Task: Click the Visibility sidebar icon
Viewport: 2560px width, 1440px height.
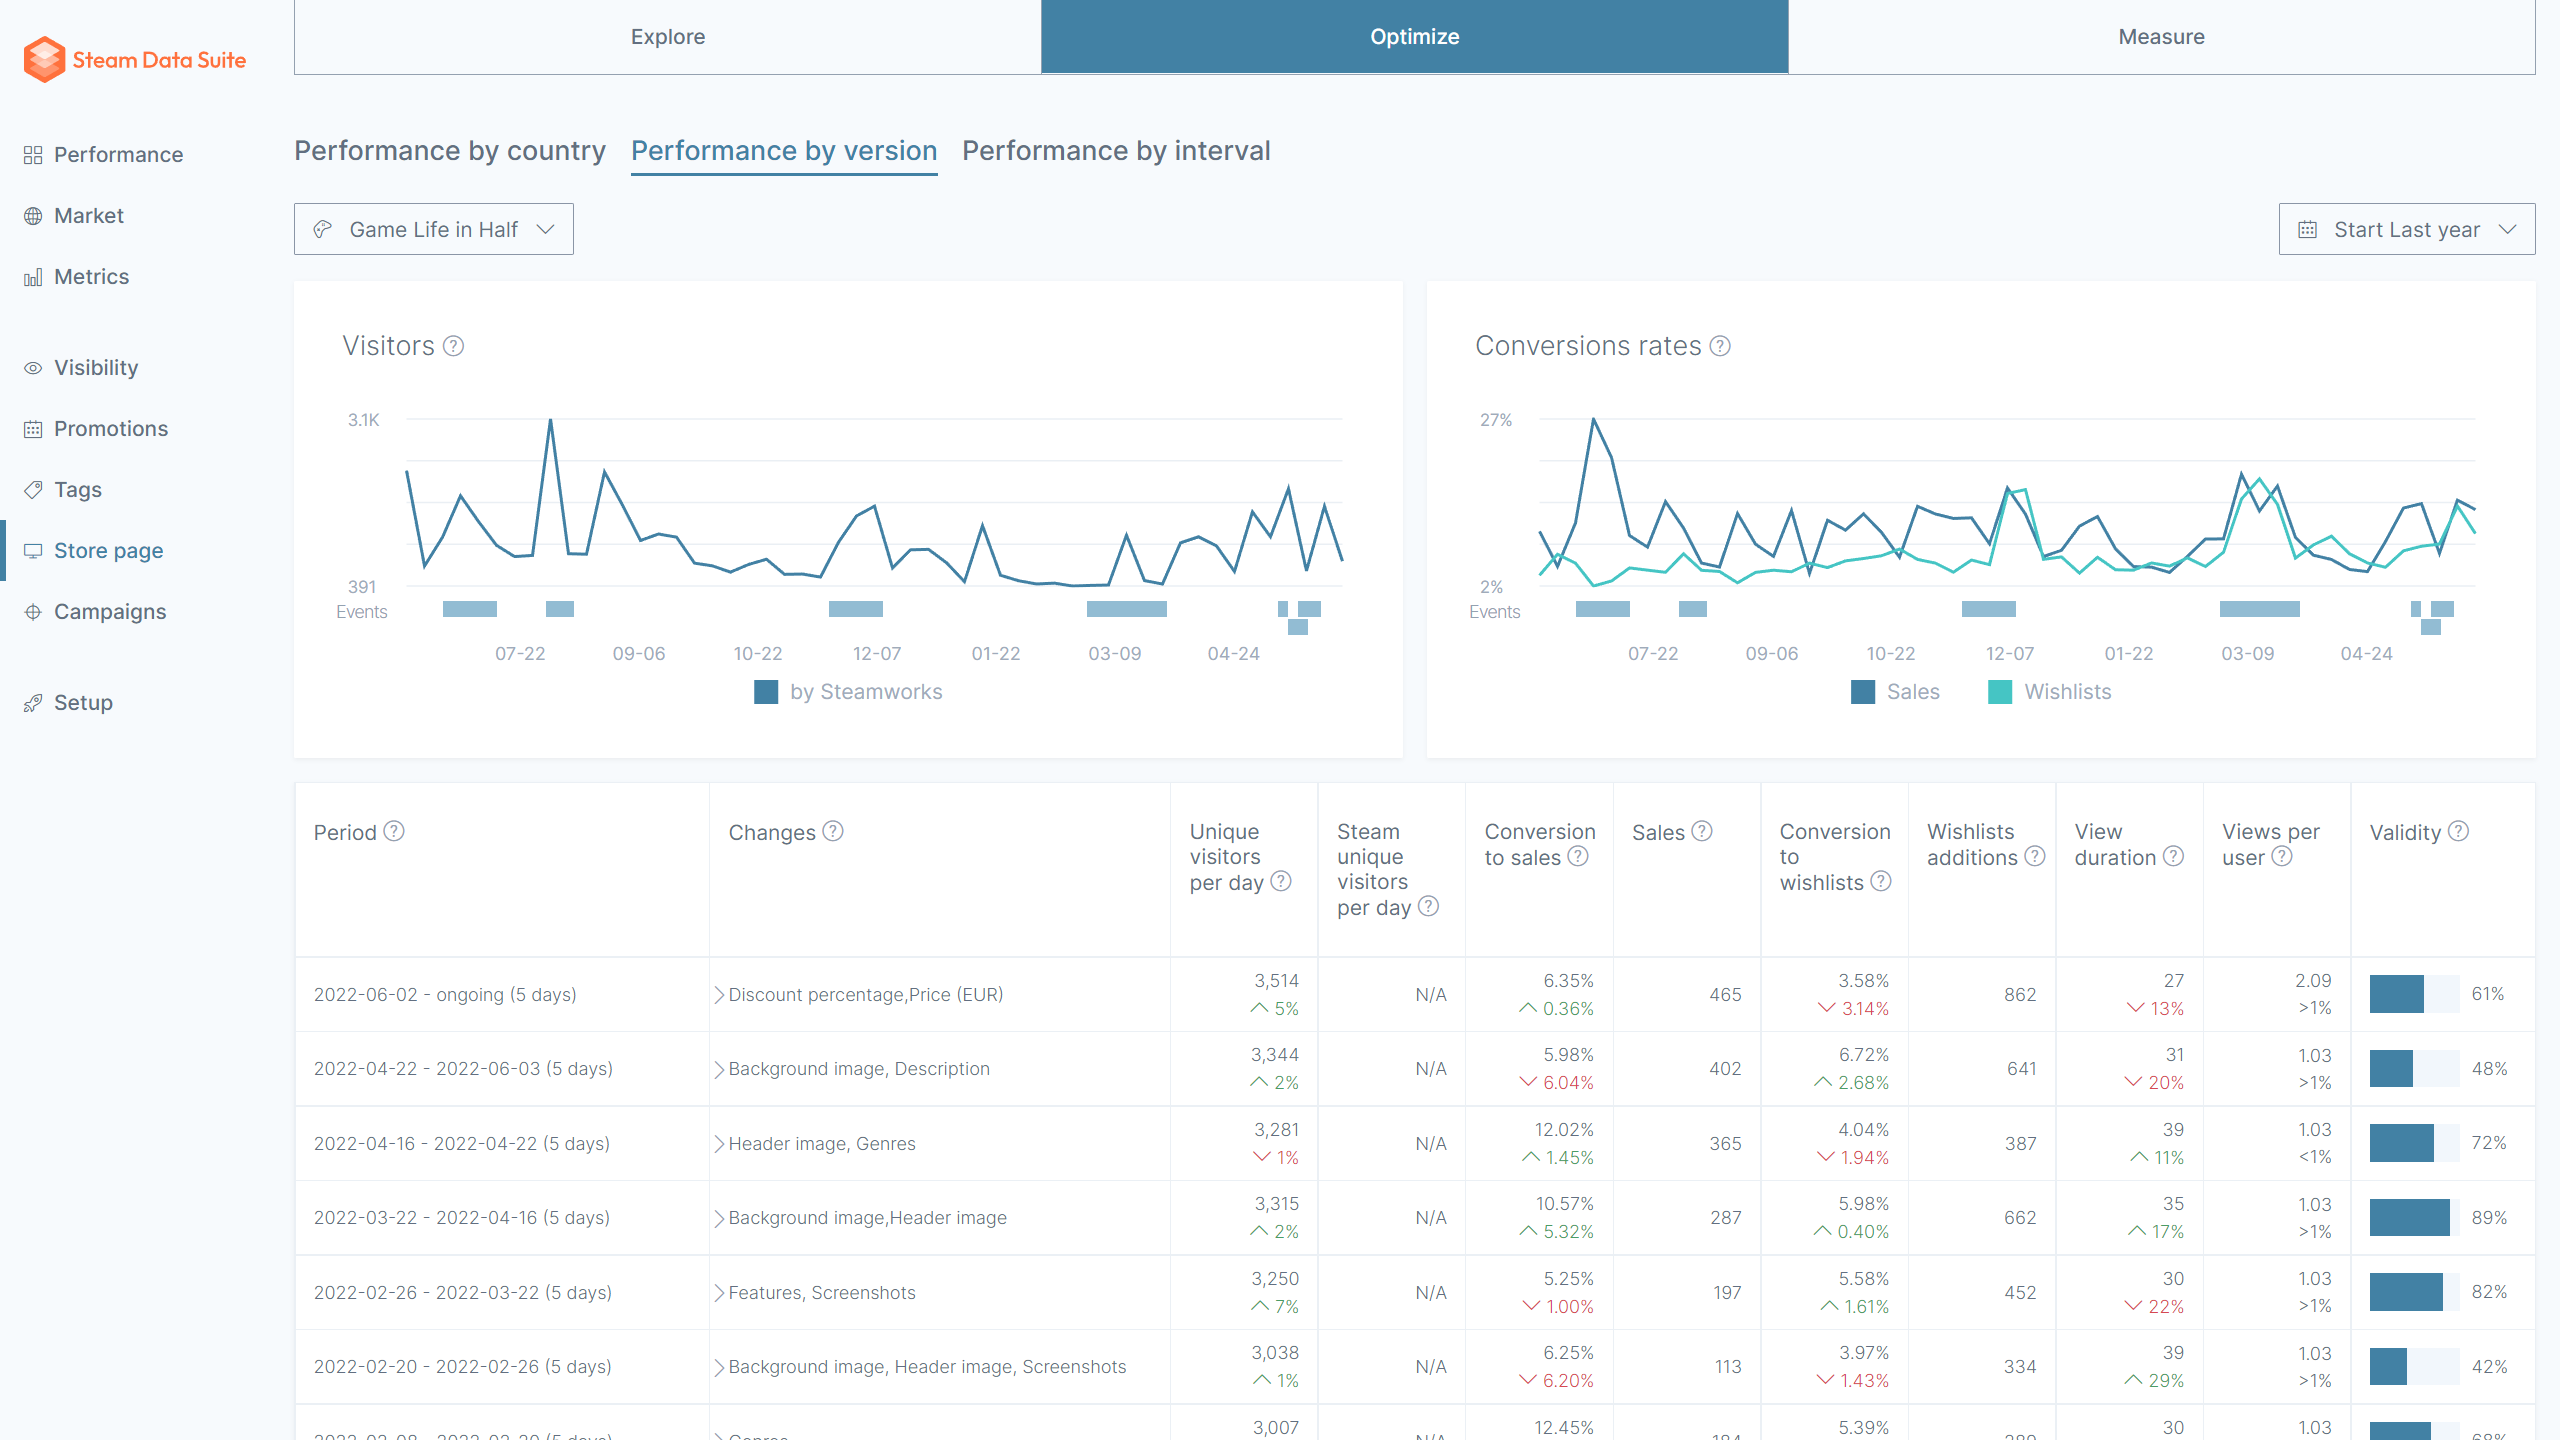Action: [33, 367]
